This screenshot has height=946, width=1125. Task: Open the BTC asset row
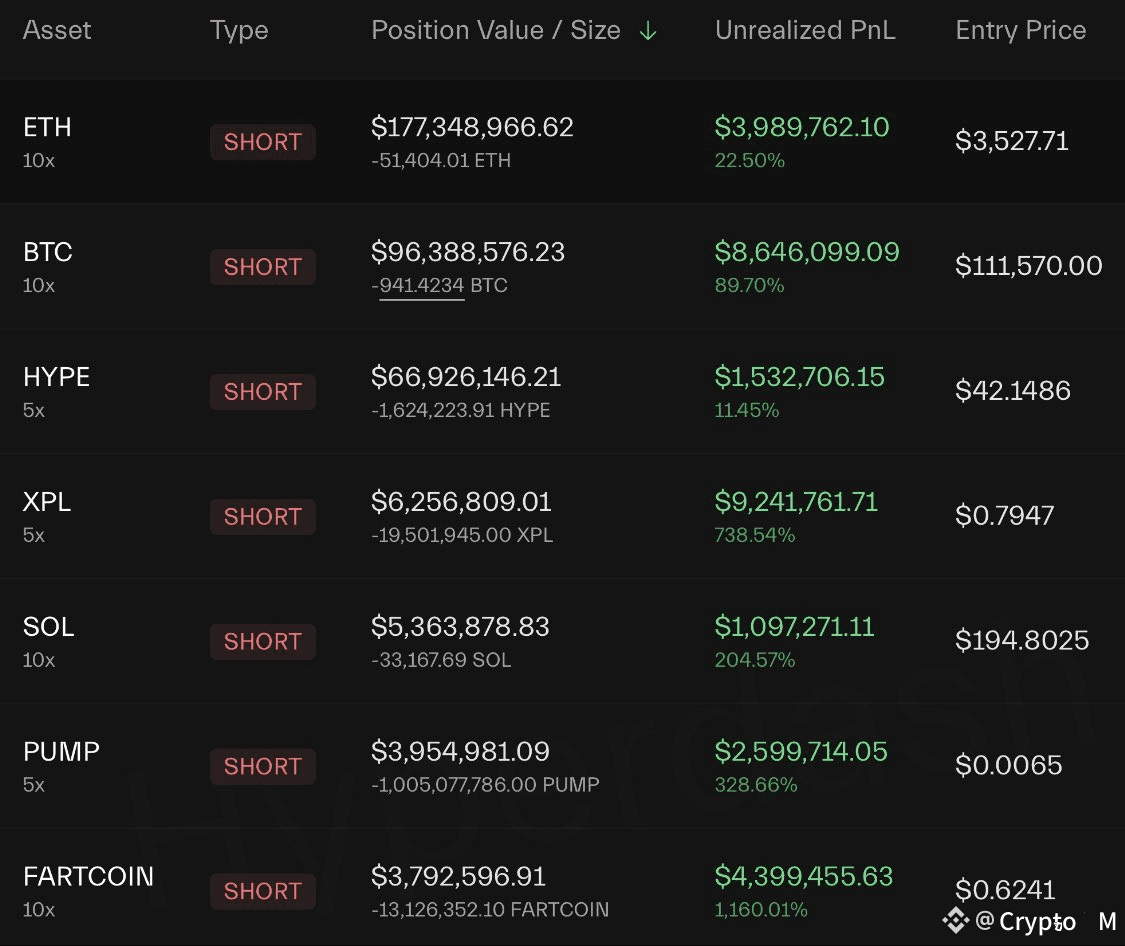pyautogui.click(x=562, y=266)
